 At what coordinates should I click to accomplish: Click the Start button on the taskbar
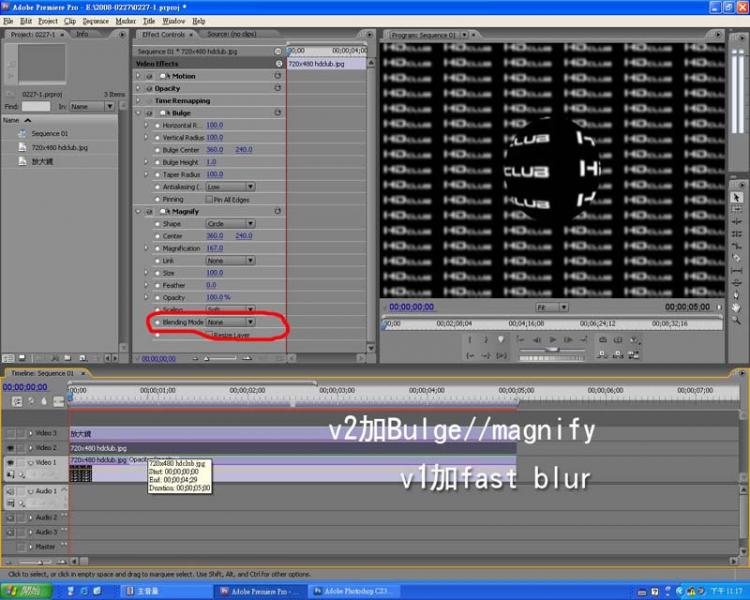pos(24,591)
